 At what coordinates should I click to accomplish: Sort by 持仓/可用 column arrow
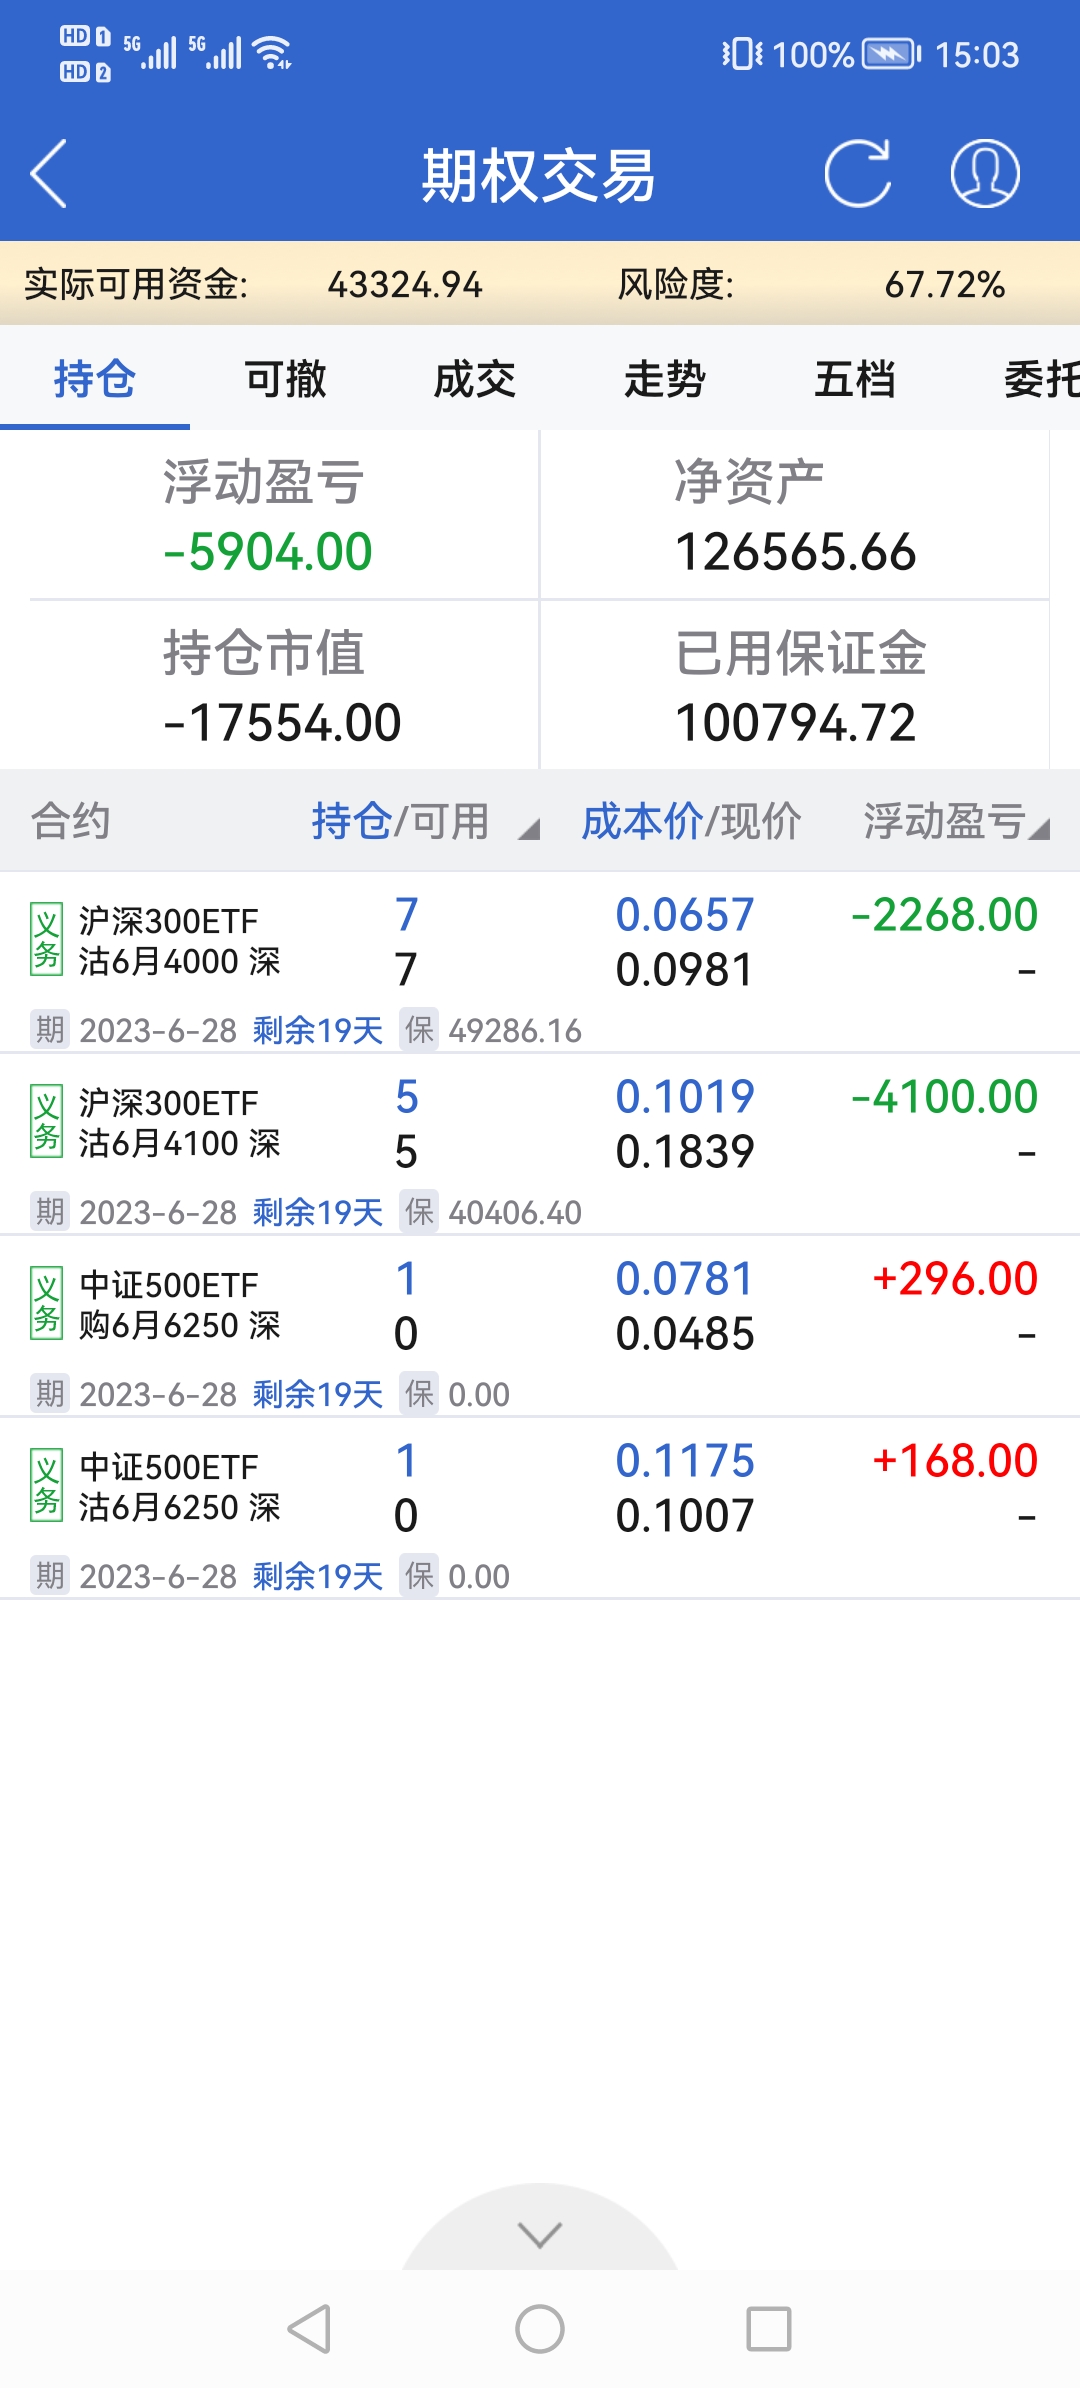[x=529, y=828]
